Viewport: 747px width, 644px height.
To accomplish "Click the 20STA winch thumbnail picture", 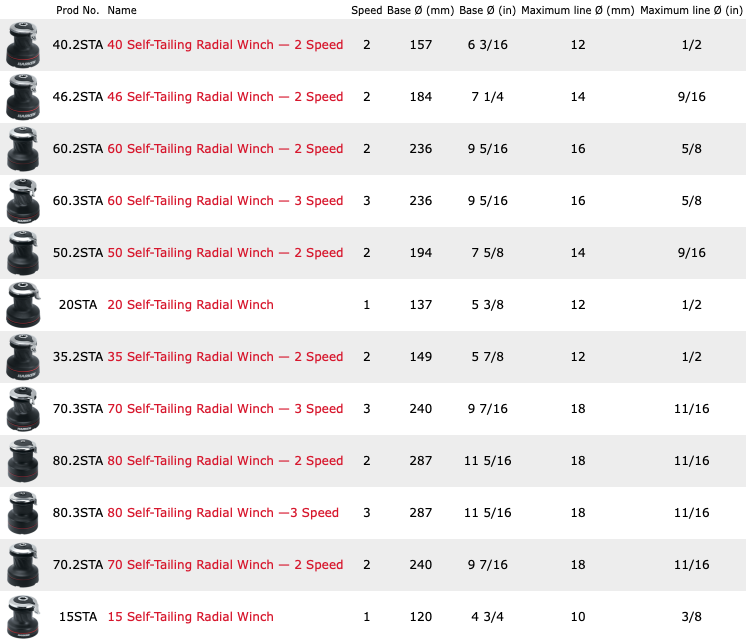I will click(22, 306).
